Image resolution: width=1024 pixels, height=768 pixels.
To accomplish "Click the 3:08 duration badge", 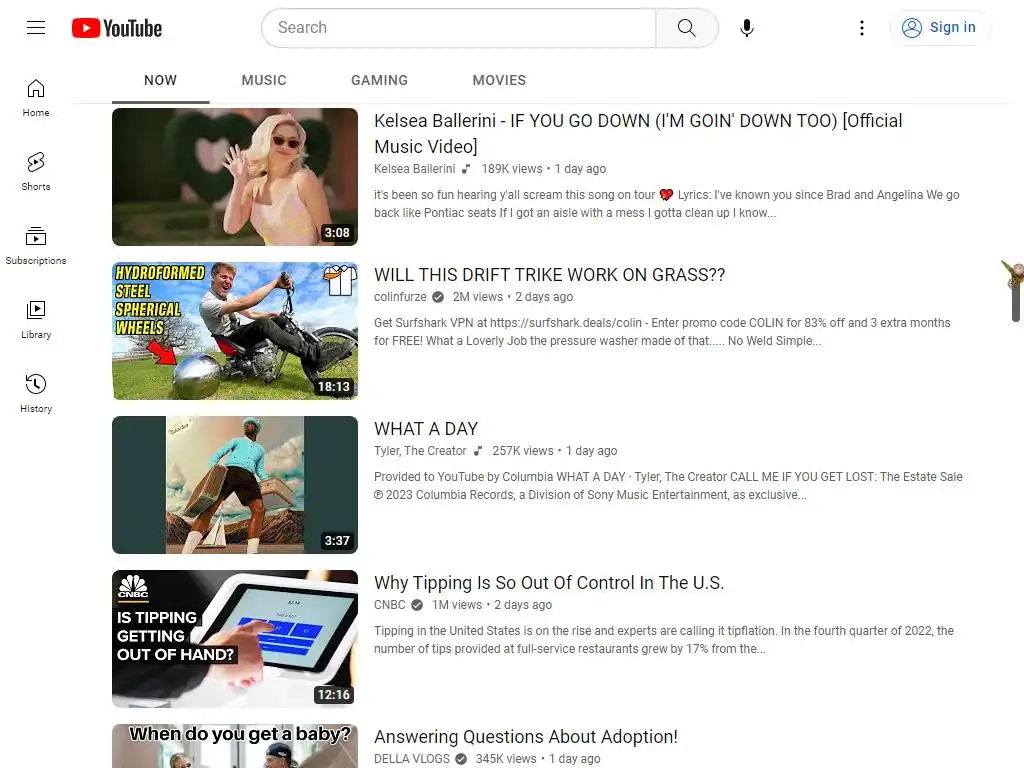I will [x=337, y=232].
